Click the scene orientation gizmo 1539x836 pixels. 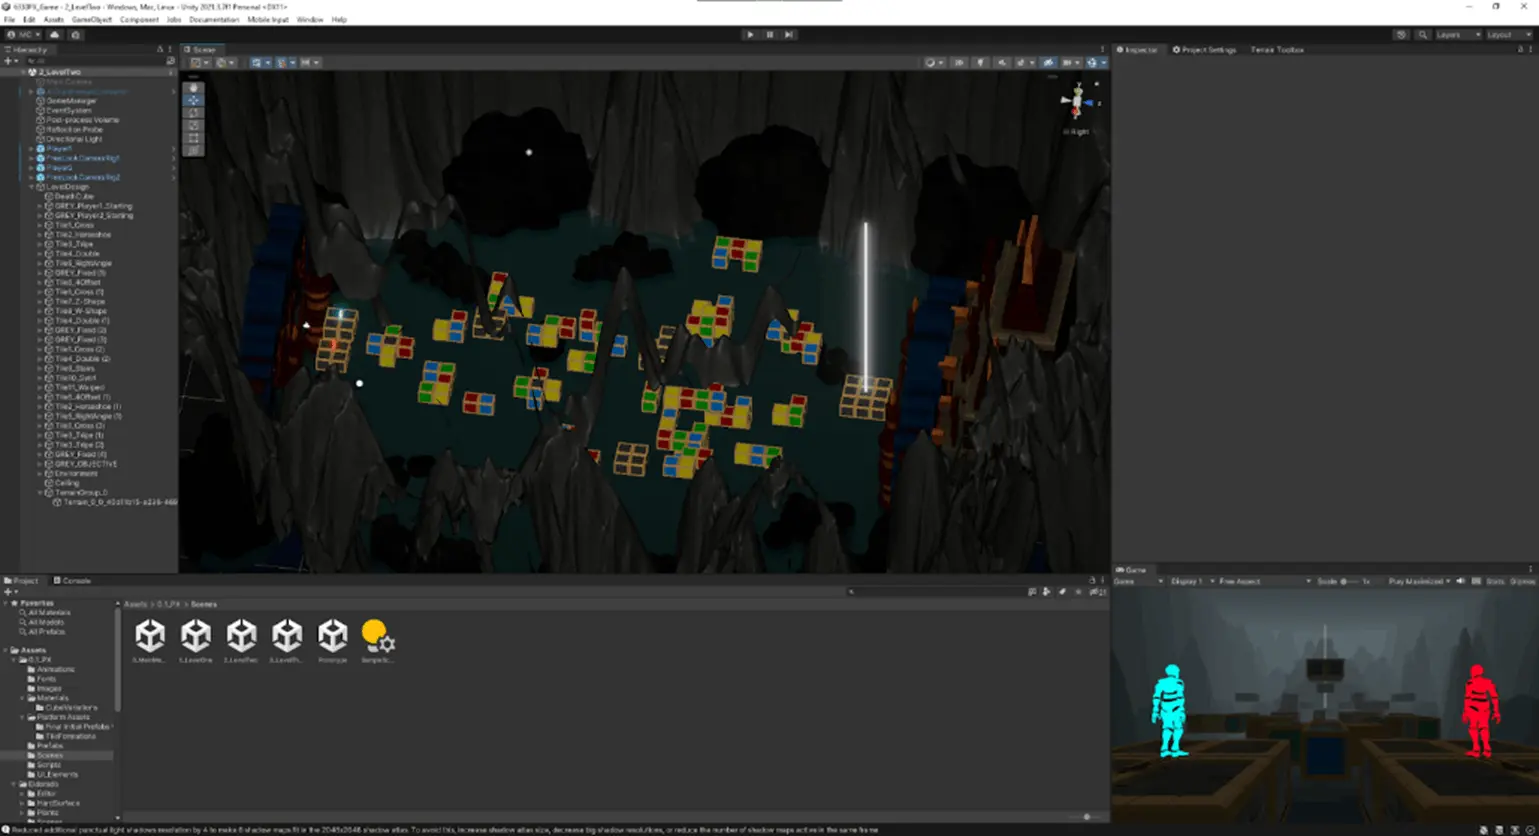click(x=1078, y=102)
